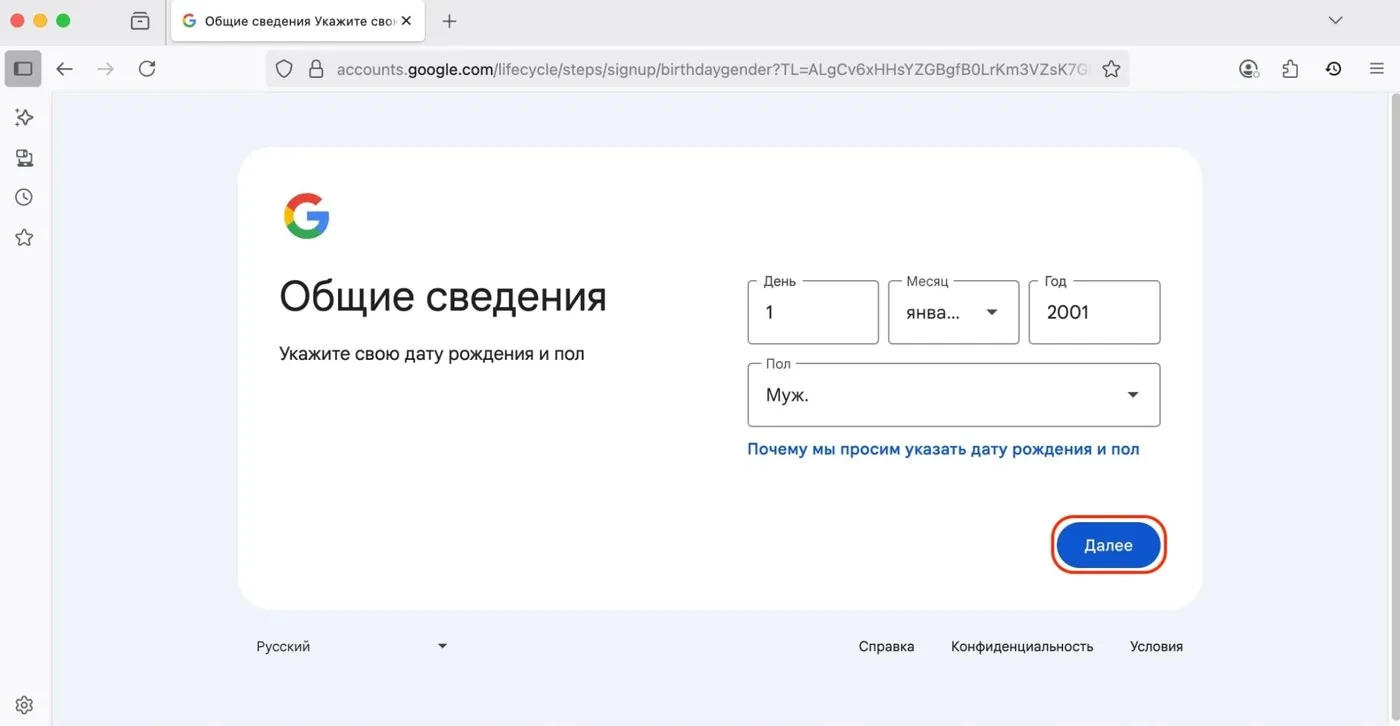Screen dimensions: 1400x726
Task: Bookmark this page with the star icon
Action: pos(1111,69)
